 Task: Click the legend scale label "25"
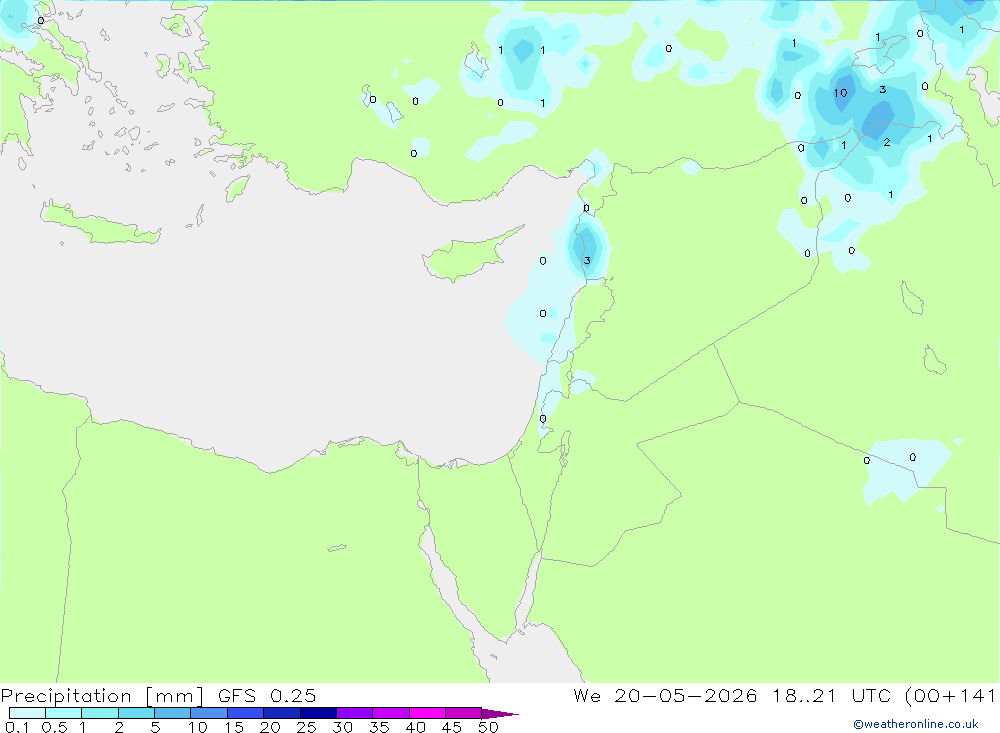[307, 727]
